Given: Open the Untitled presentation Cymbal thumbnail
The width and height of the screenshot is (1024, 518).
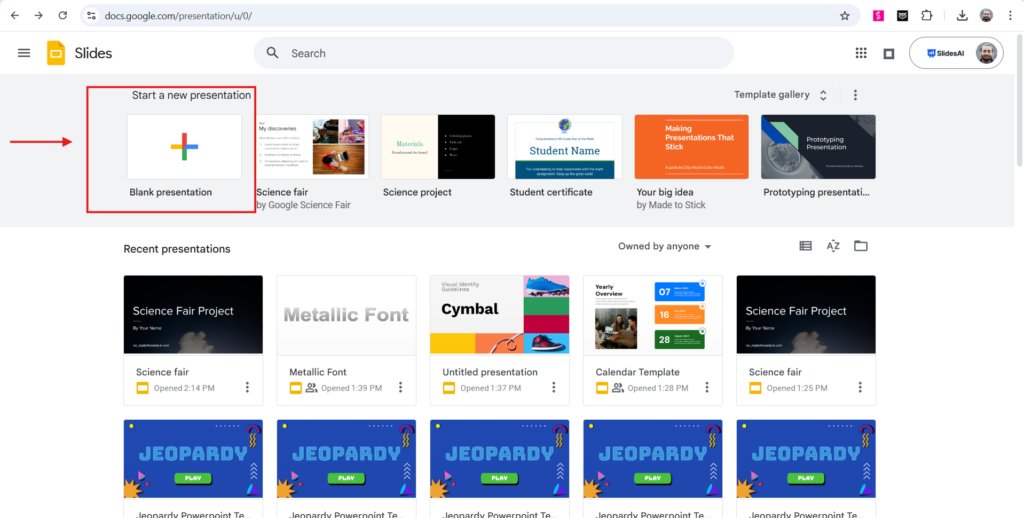Looking at the screenshot, I should 500,315.
